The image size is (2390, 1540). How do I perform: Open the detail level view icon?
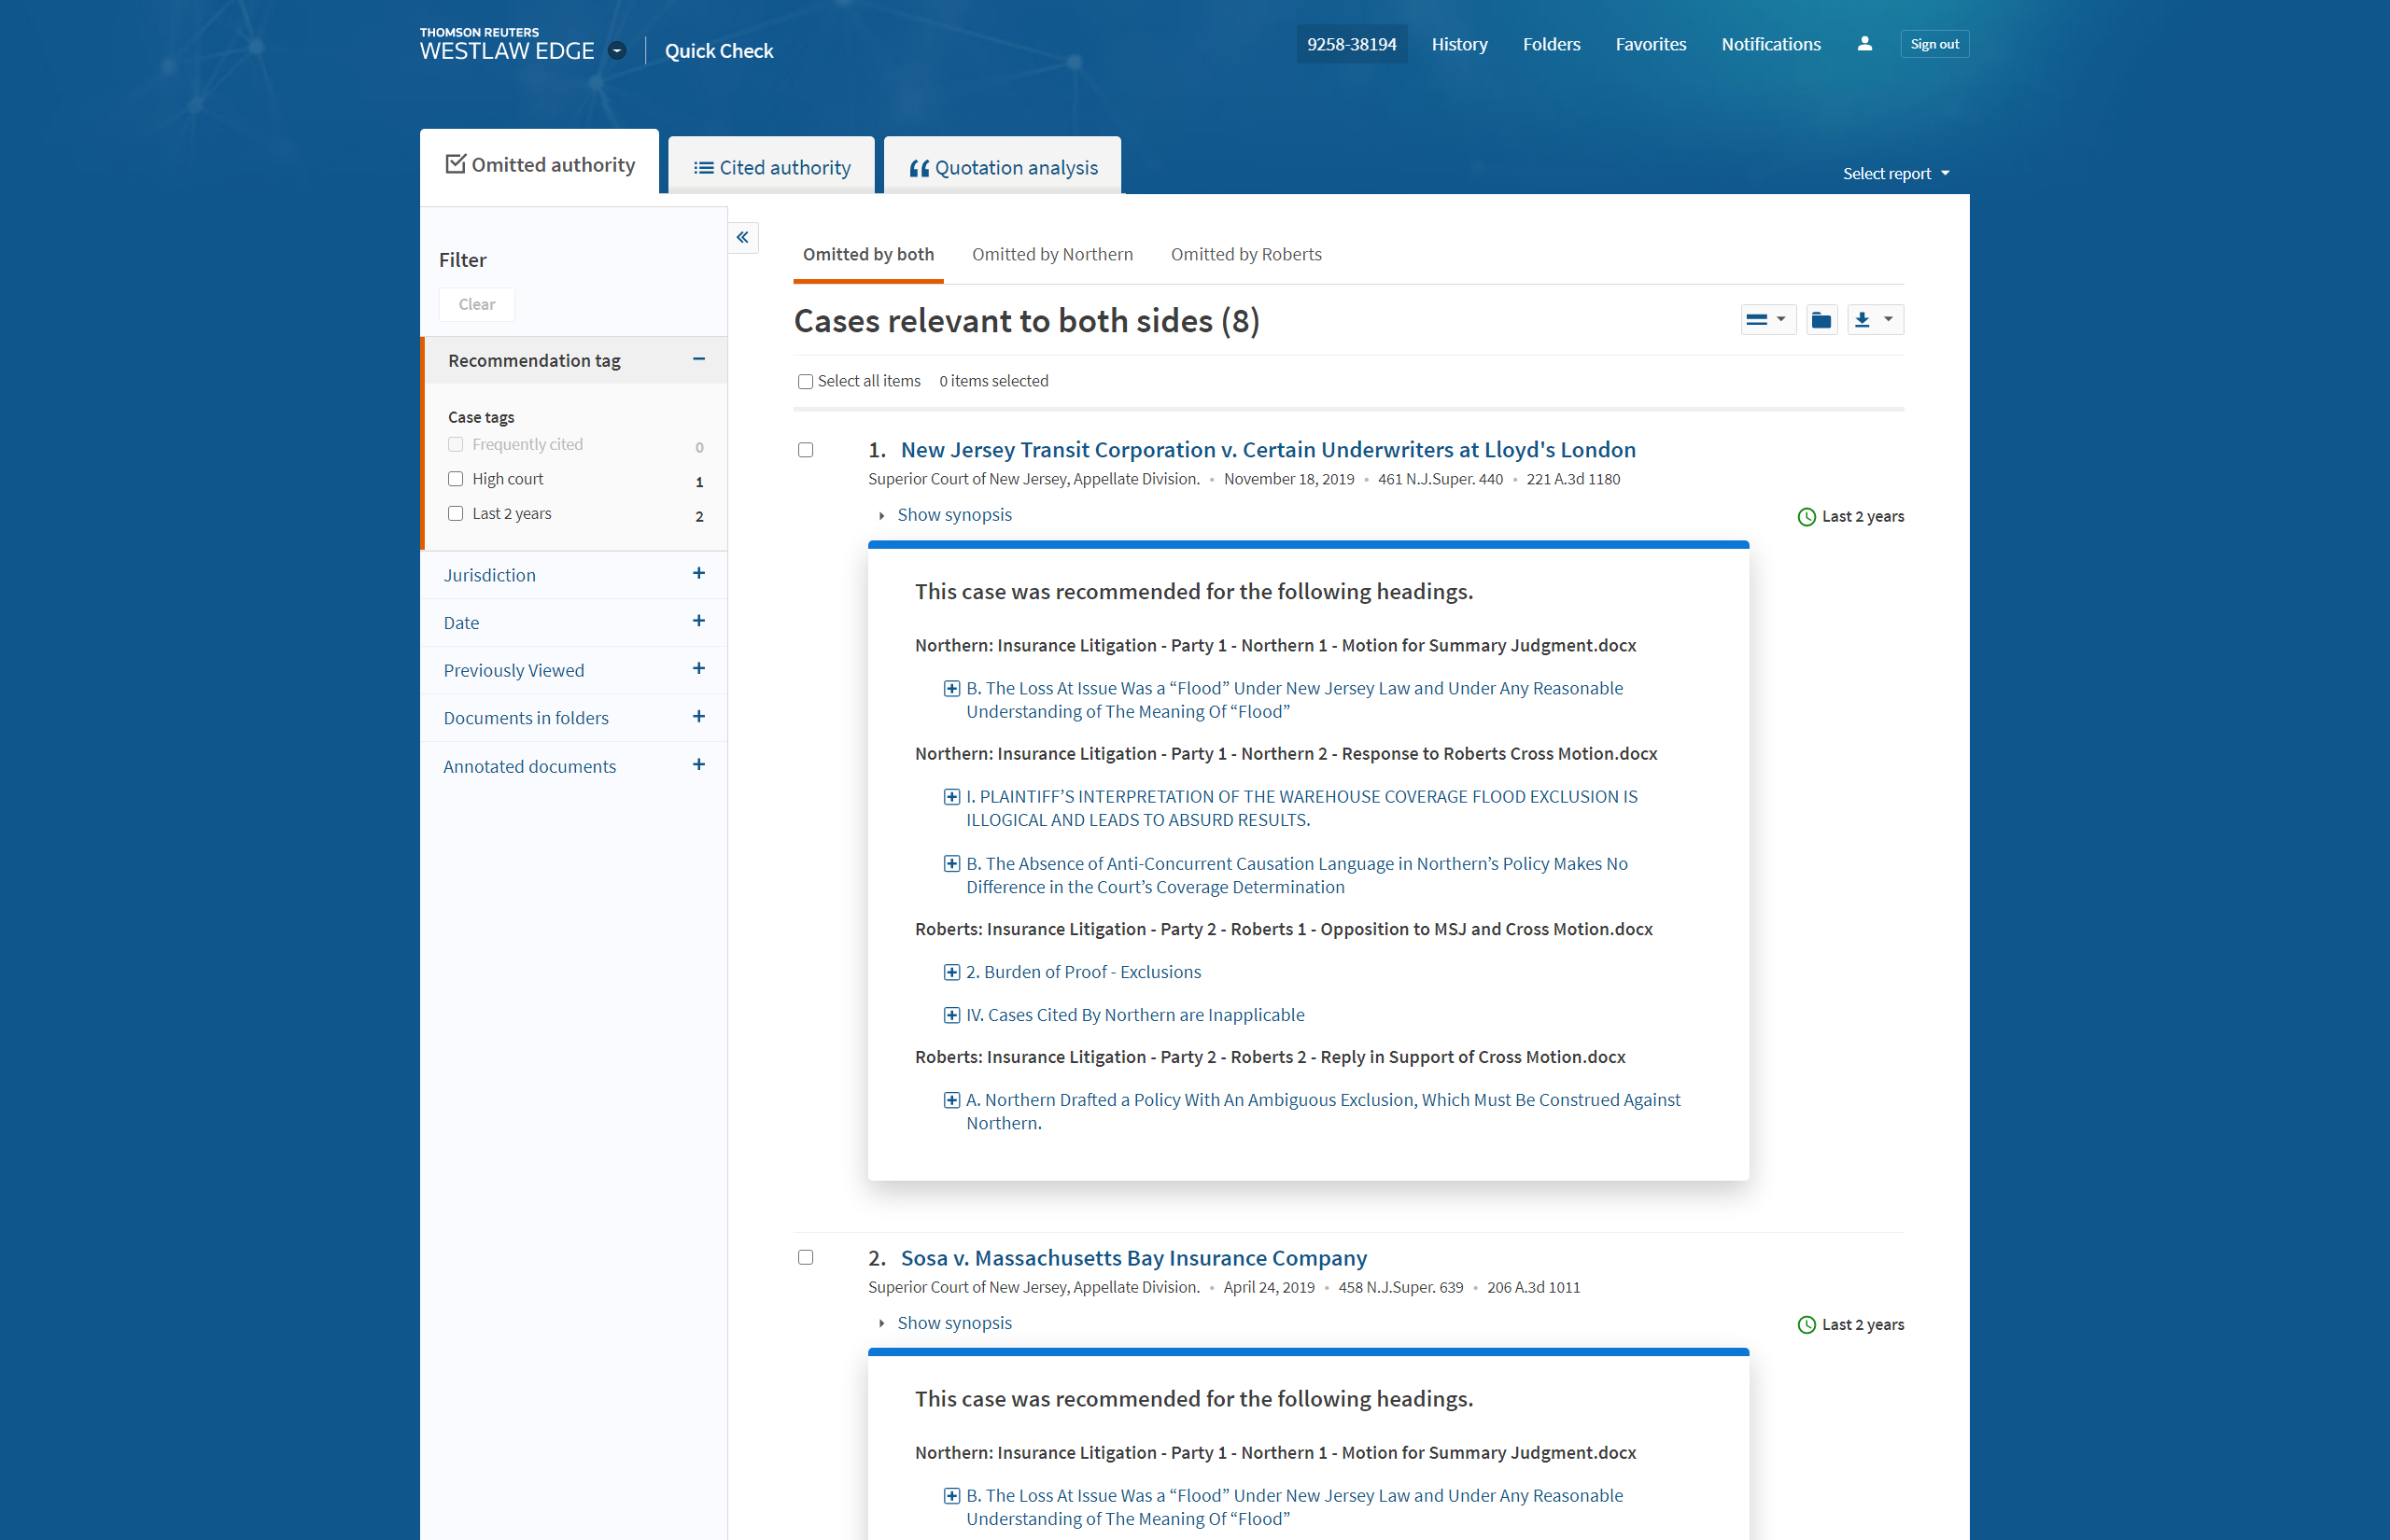coord(1767,320)
